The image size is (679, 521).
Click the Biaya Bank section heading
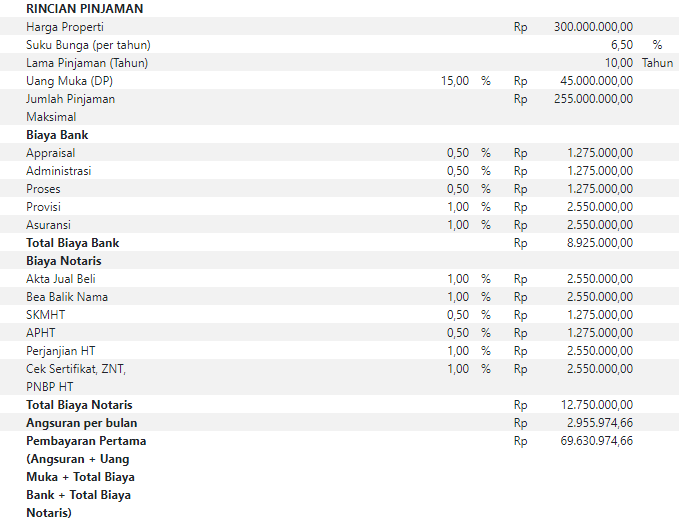(x=57, y=135)
